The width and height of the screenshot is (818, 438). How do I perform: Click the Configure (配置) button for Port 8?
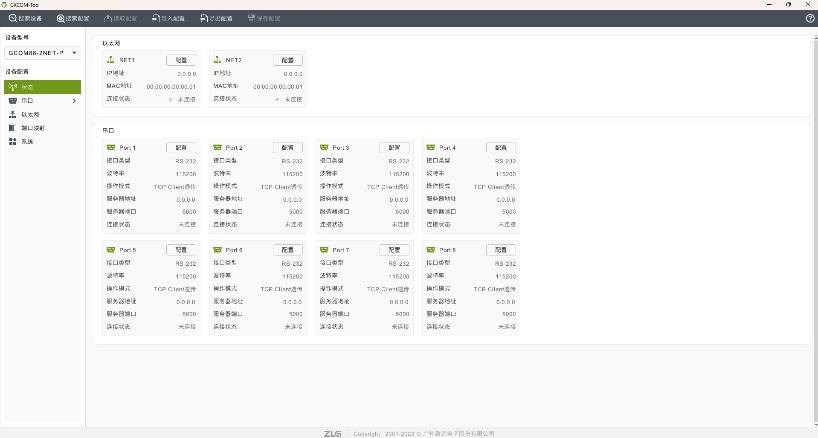point(501,249)
